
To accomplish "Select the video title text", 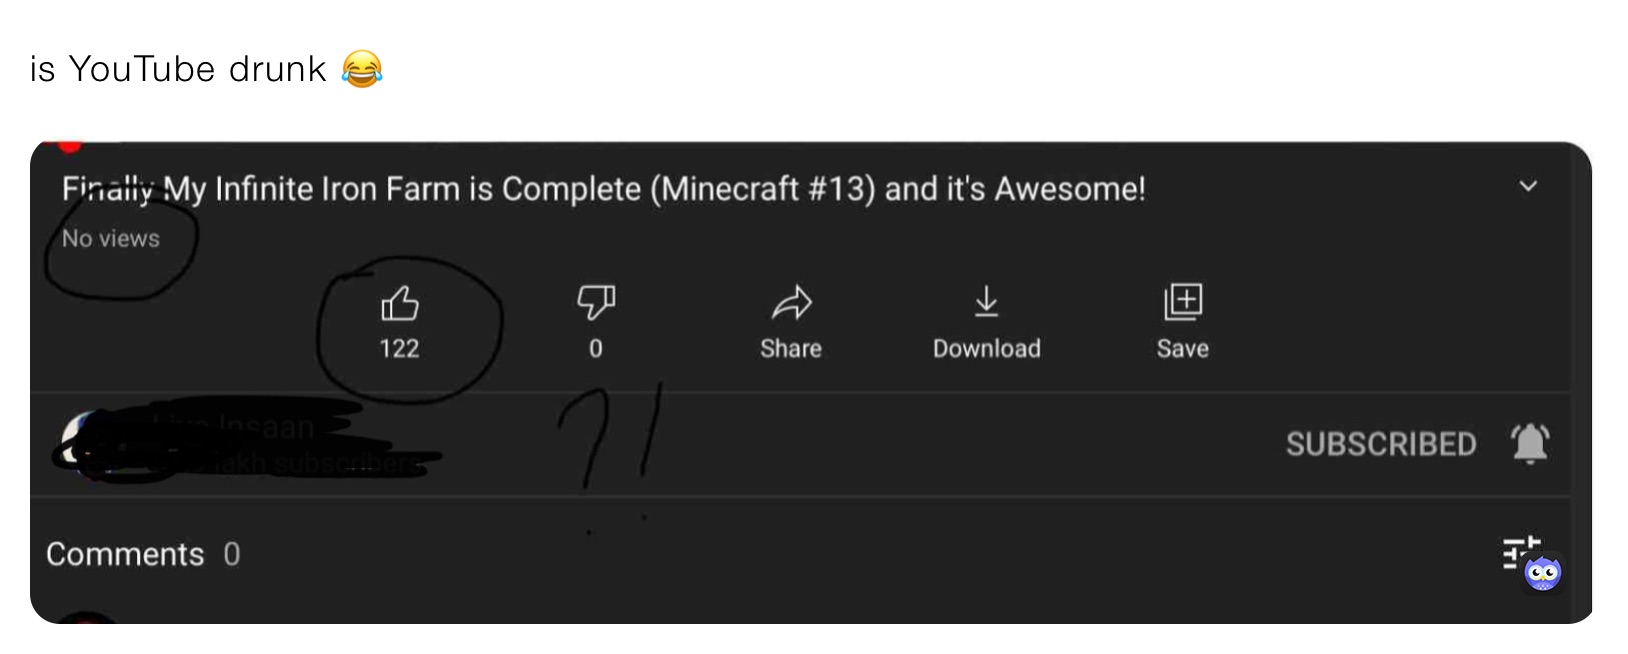I will [x=604, y=188].
